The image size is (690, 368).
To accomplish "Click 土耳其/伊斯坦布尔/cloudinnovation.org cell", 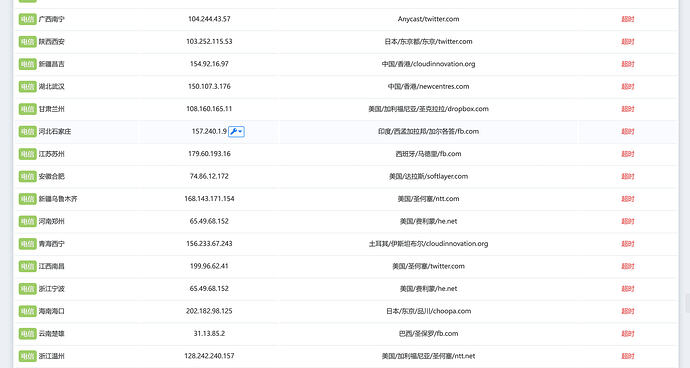I will [x=429, y=243].
